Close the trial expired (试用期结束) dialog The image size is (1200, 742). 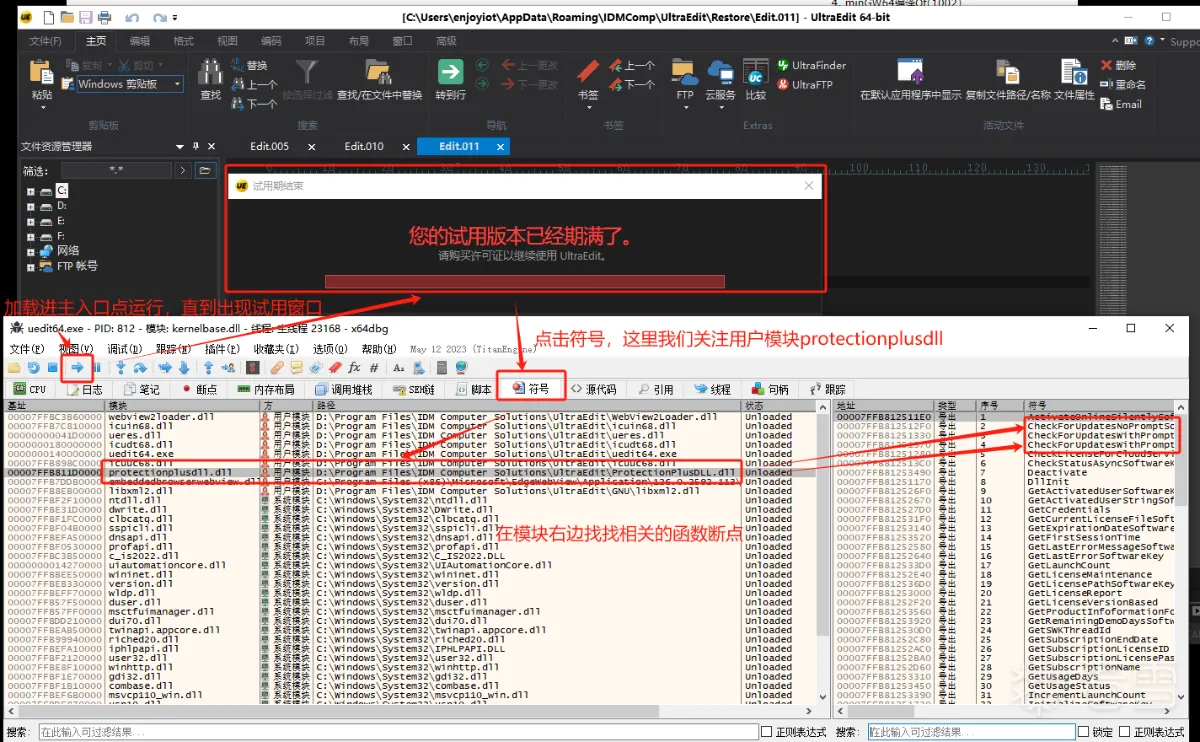(809, 186)
